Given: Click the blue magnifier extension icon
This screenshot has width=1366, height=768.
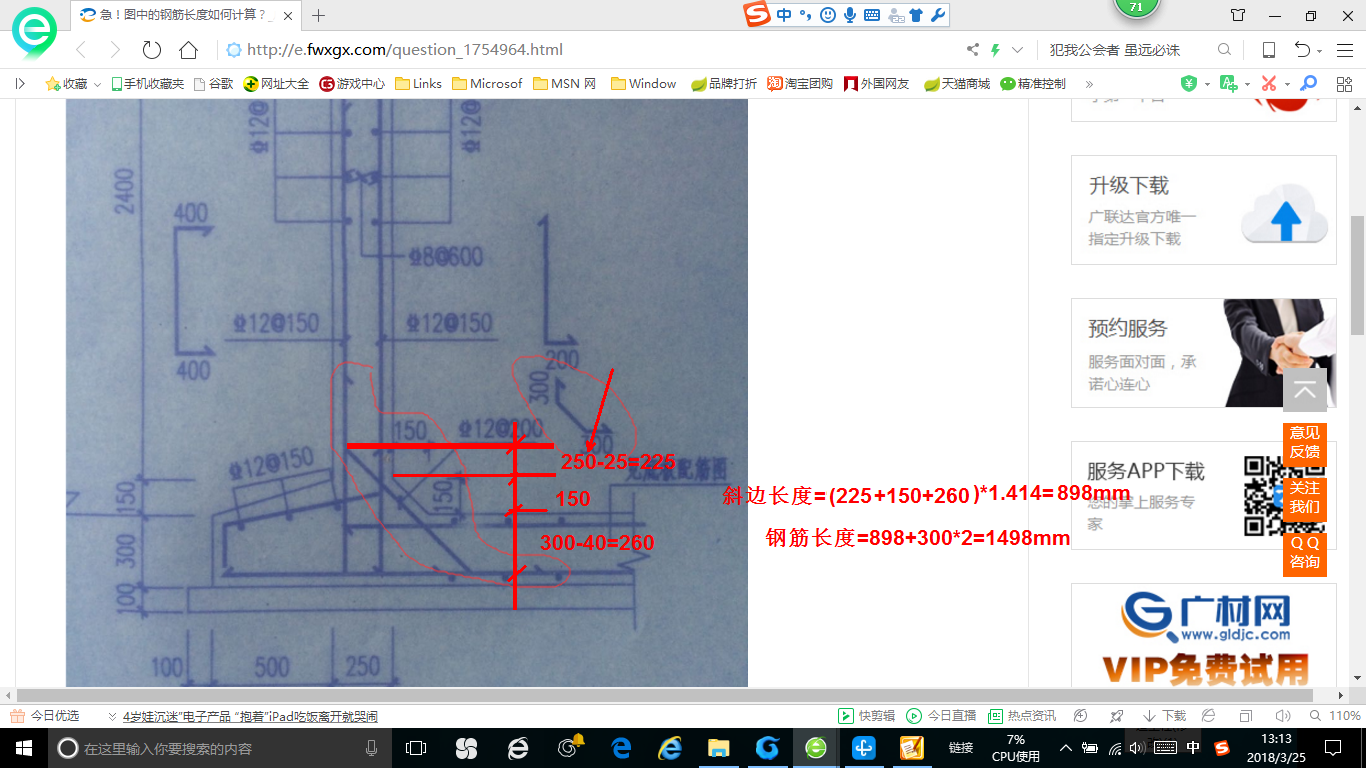Looking at the screenshot, I should (x=1308, y=84).
